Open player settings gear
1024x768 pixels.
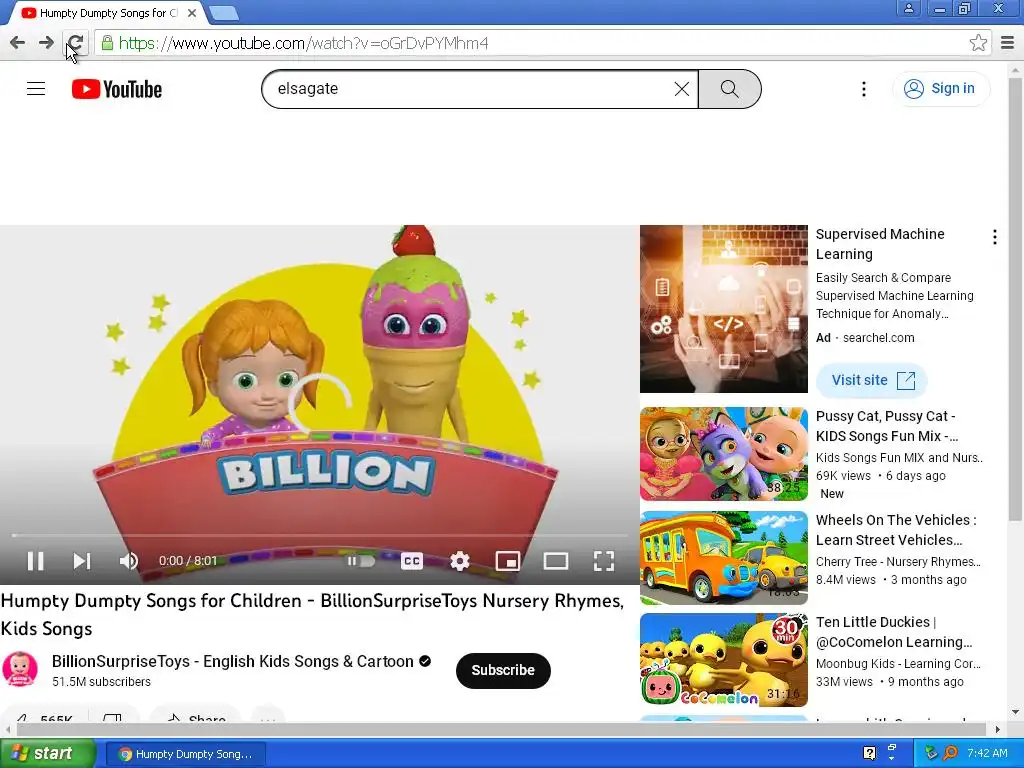[460, 561]
